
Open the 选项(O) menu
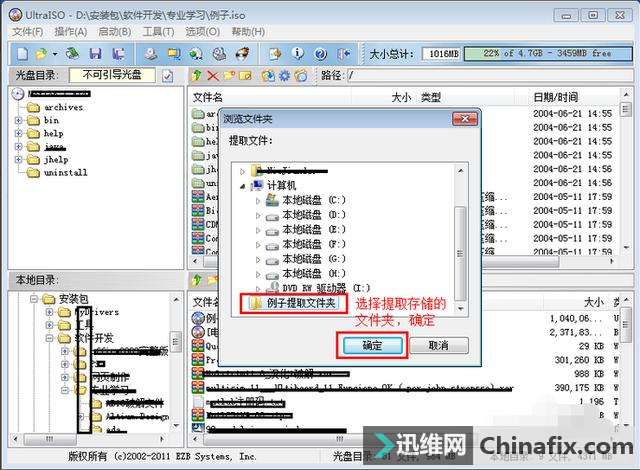pyautogui.click(x=202, y=32)
